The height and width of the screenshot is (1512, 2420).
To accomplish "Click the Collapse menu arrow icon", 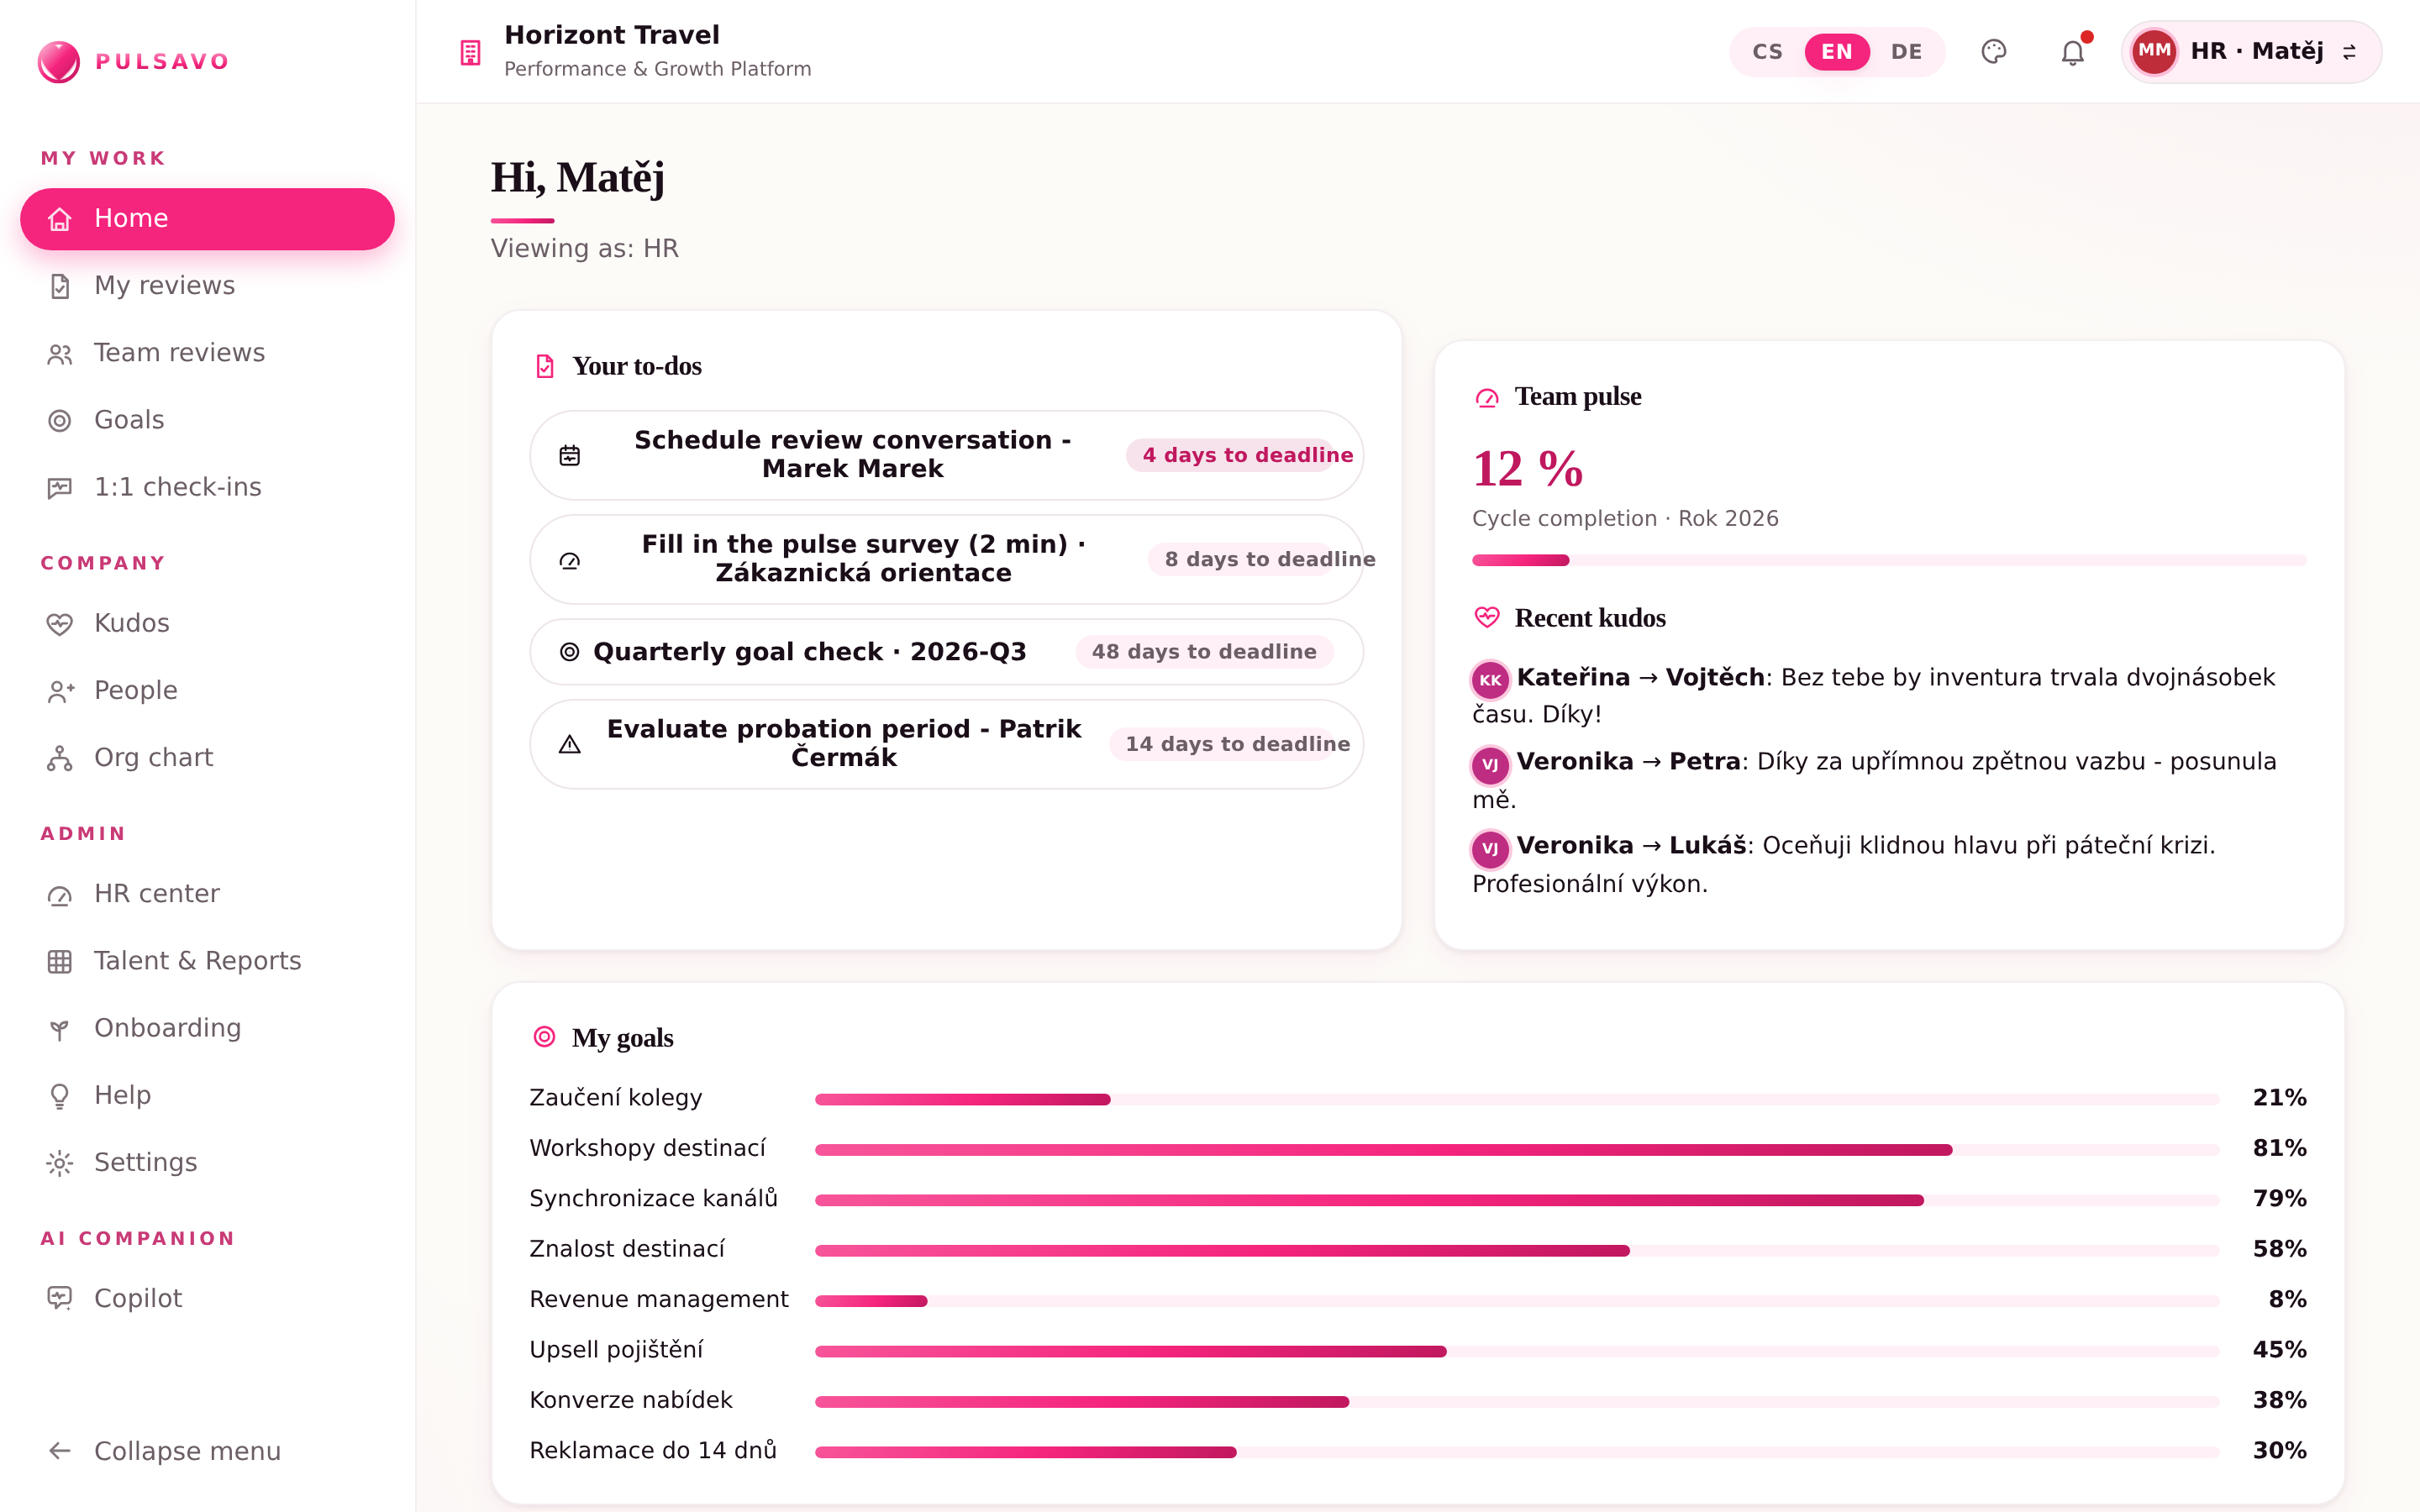I will (60, 1451).
